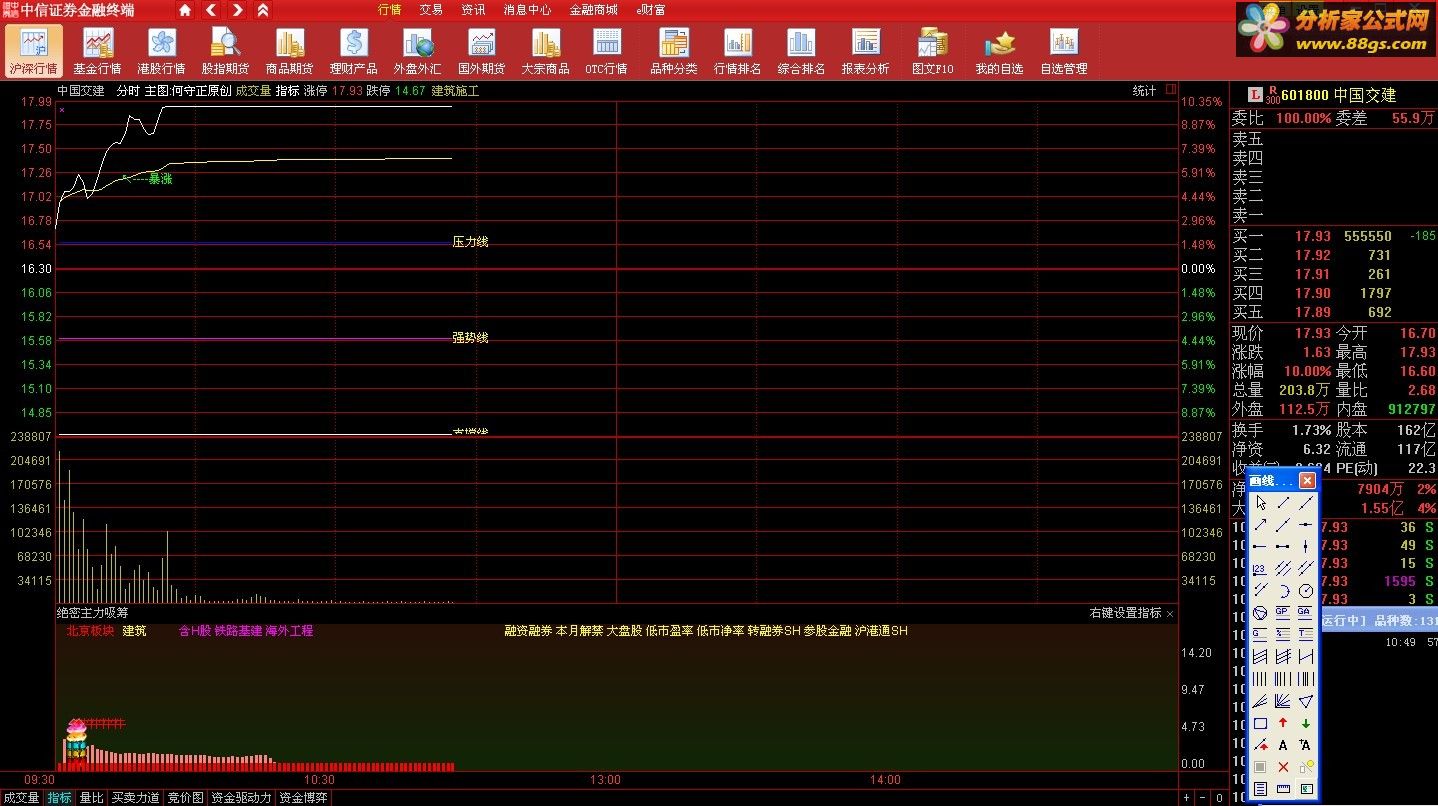Select the GP line tool in 画线 palette

(1283, 613)
